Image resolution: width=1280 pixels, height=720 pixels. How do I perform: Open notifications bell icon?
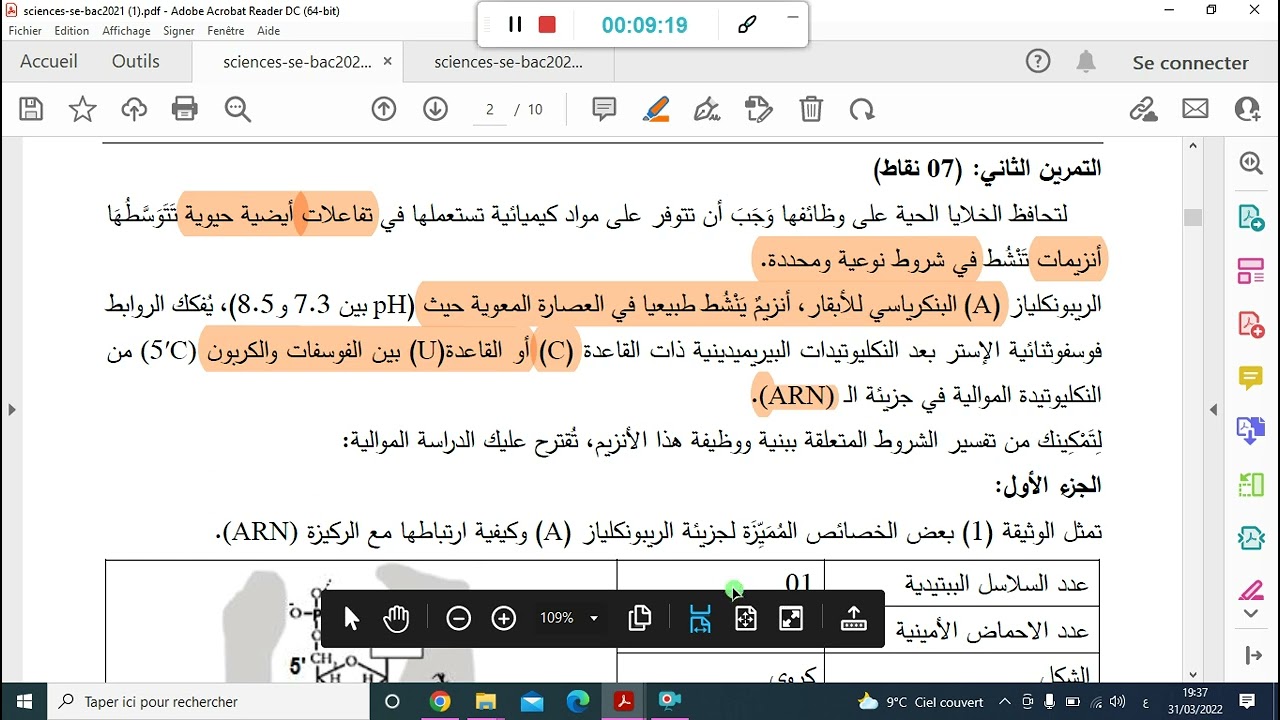coord(1086,62)
